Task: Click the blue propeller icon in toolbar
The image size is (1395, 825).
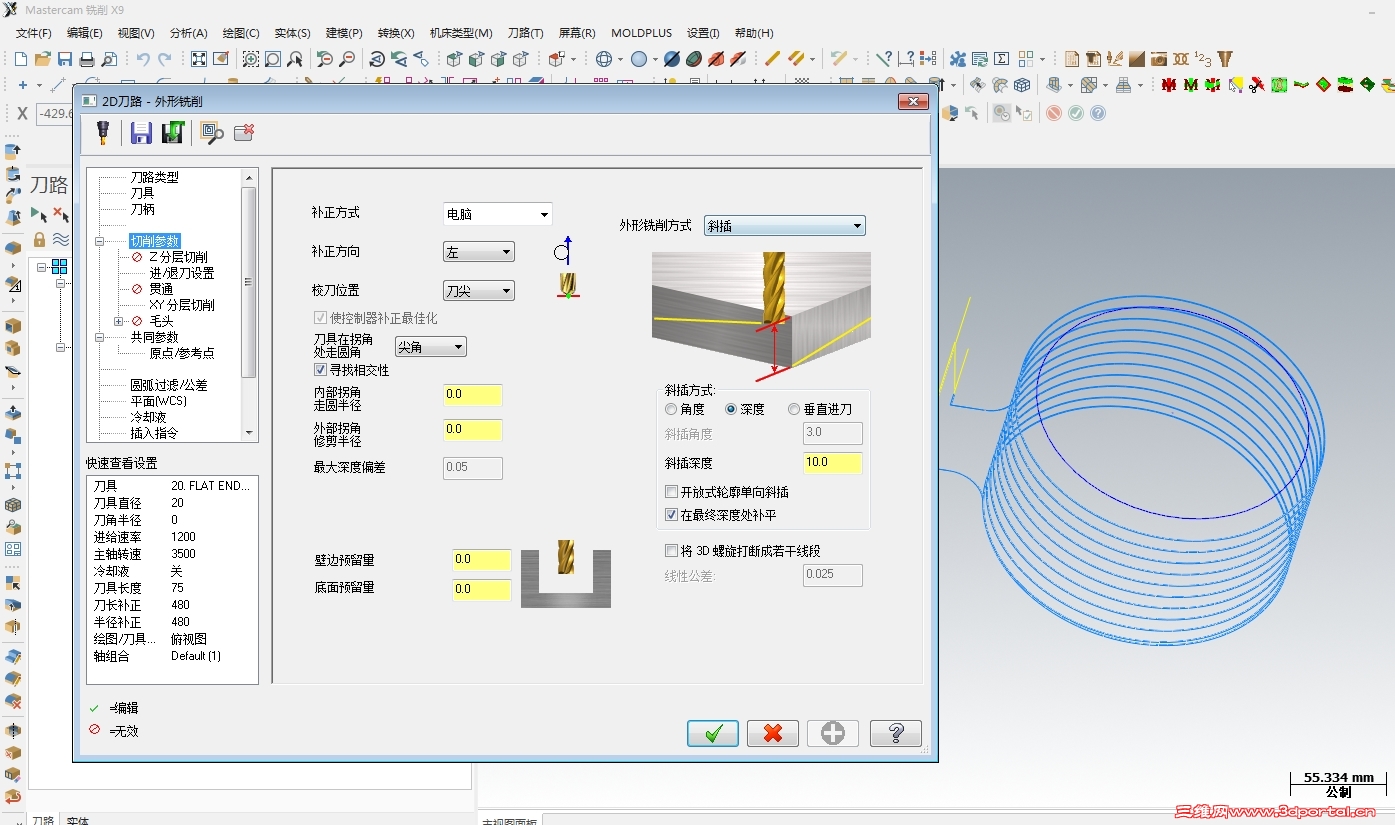Action: click(958, 59)
